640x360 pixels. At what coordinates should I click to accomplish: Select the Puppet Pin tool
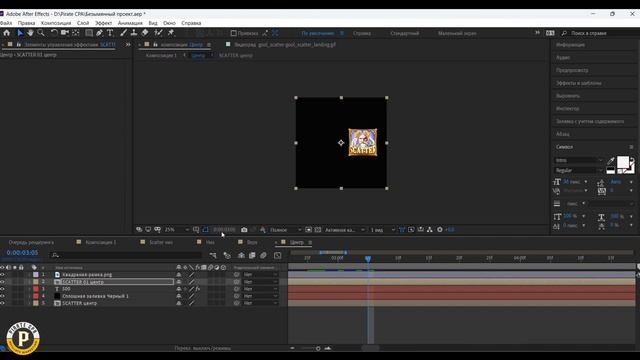[x=171, y=33]
